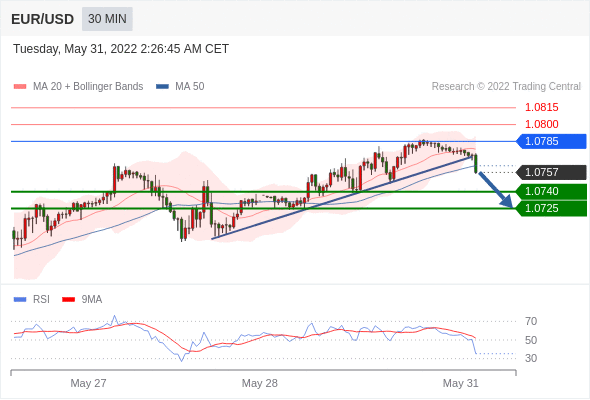
Task: Click the blue downward forecast arrow
Action: (x=495, y=190)
